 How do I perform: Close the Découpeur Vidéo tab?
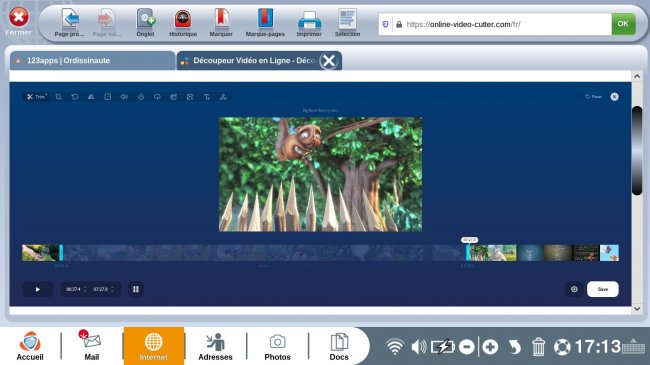coord(329,61)
